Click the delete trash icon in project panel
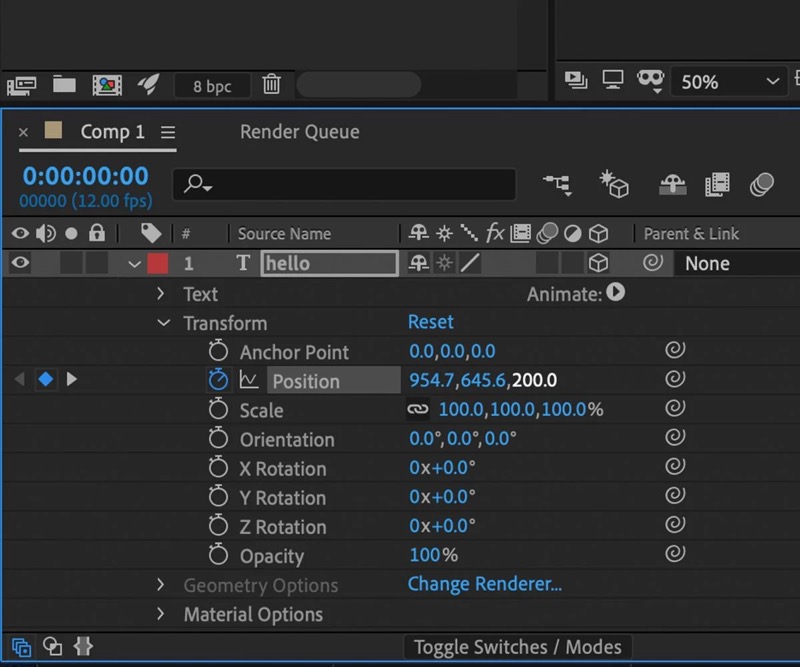 pos(271,85)
